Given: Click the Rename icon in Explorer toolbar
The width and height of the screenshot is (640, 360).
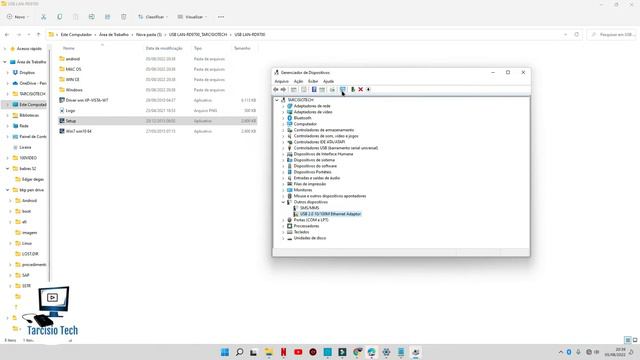Looking at the screenshot, I should coord(91,17).
